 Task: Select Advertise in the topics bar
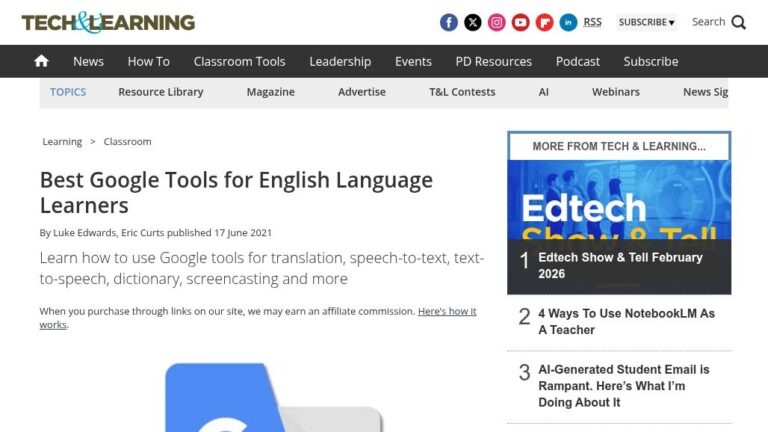coord(361,92)
